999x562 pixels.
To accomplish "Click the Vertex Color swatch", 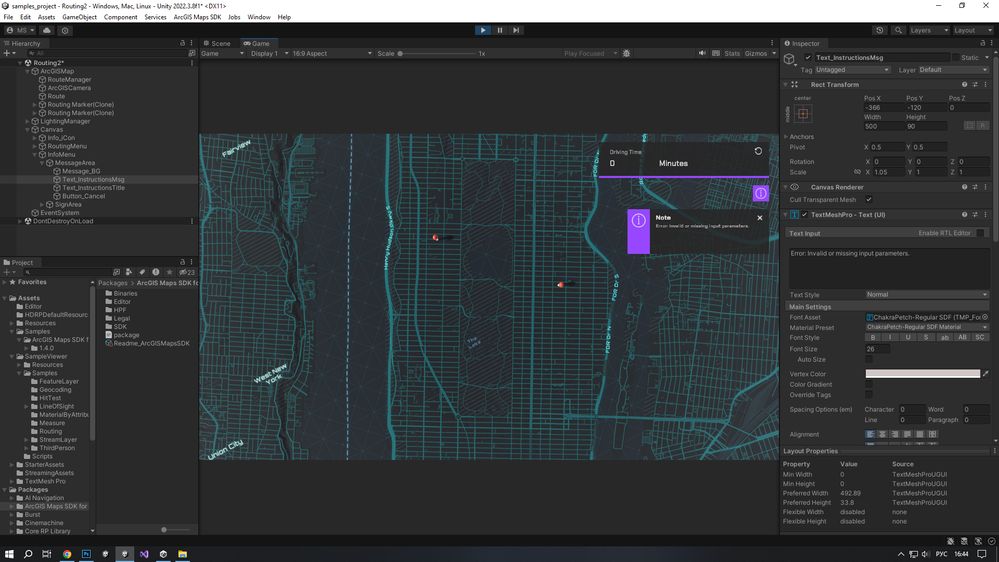I will coord(922,374).
